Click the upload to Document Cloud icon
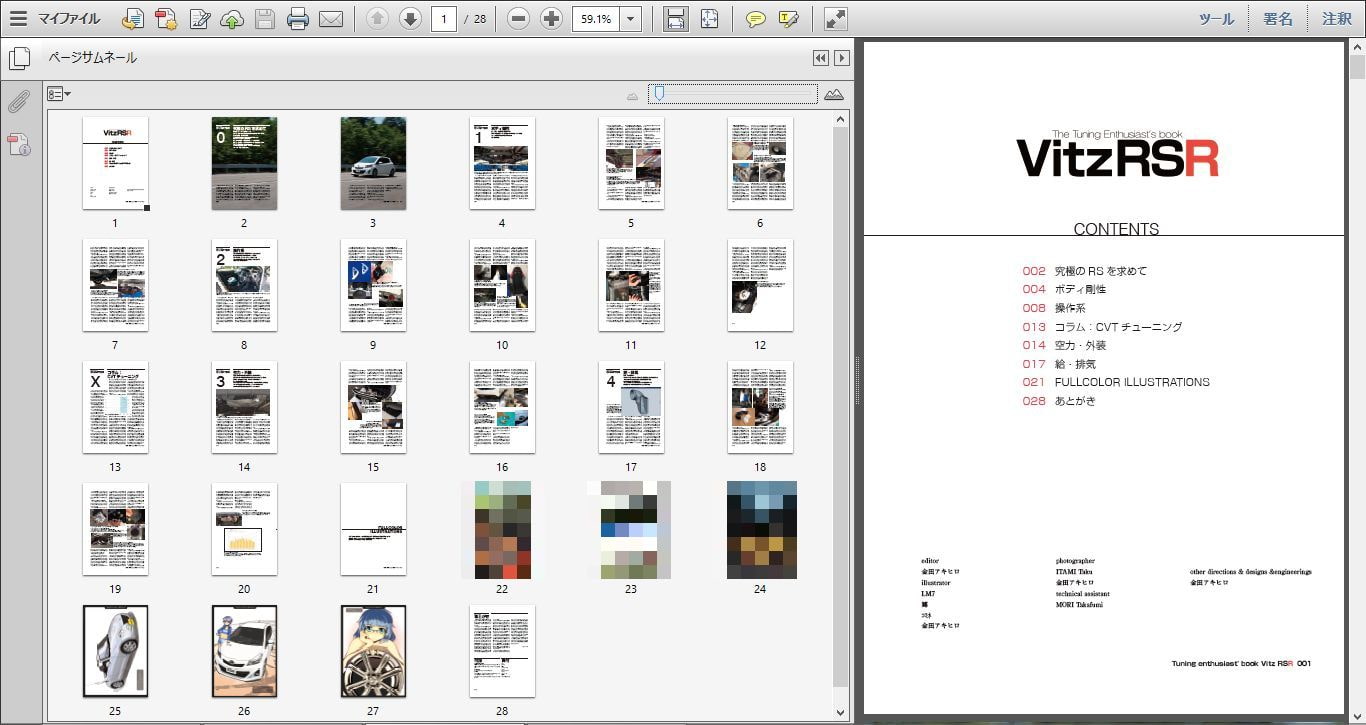 231,18
